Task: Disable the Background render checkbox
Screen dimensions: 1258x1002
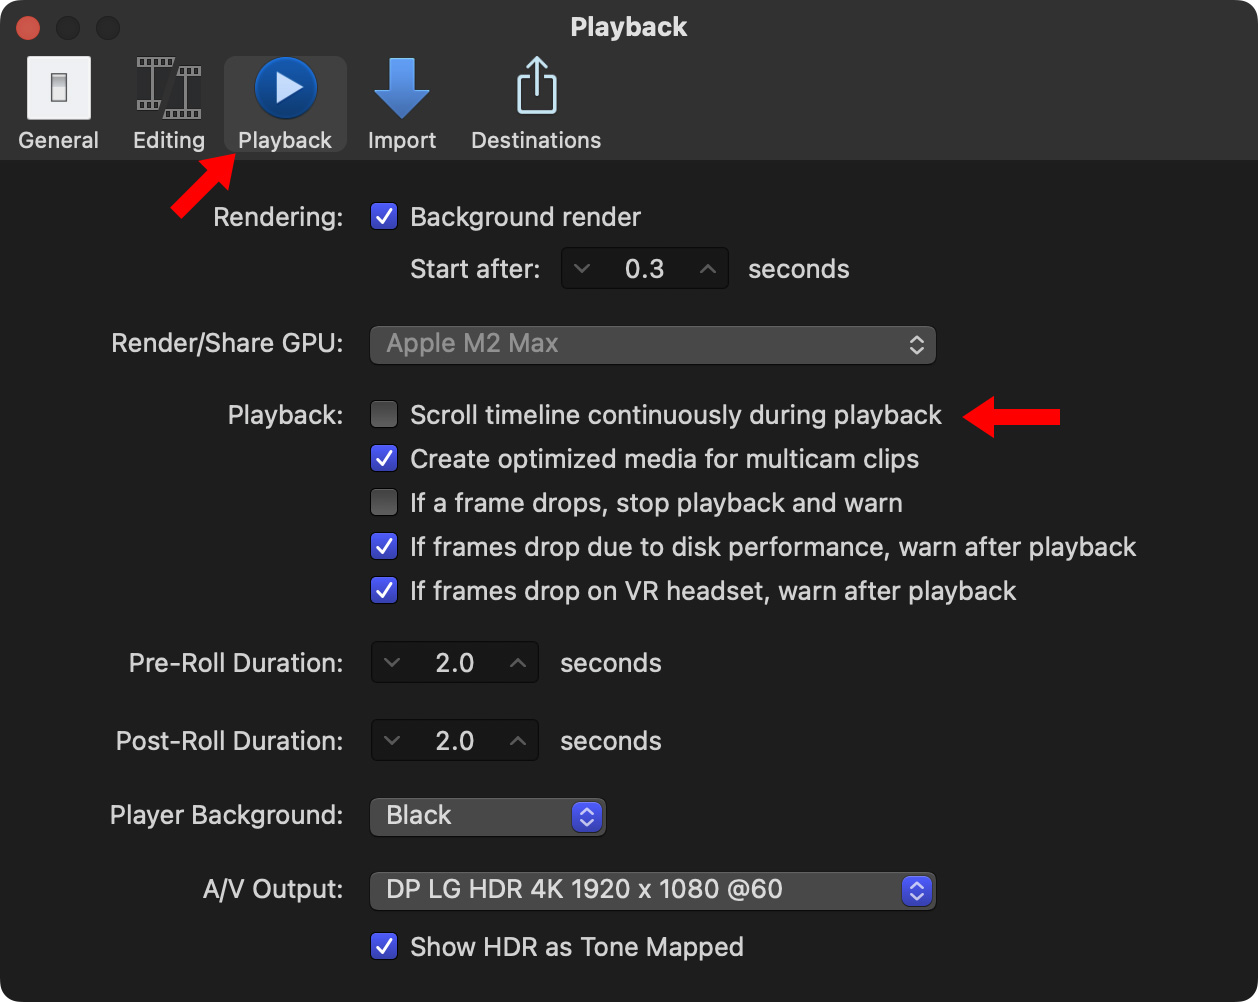Action: pyautogui.click(x=384, y=217)
